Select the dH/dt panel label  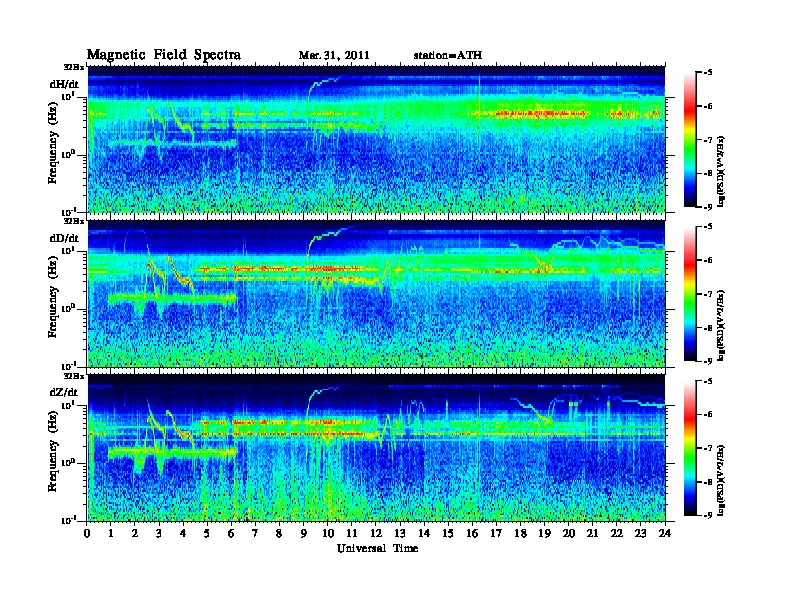click(x=64, y=84)
